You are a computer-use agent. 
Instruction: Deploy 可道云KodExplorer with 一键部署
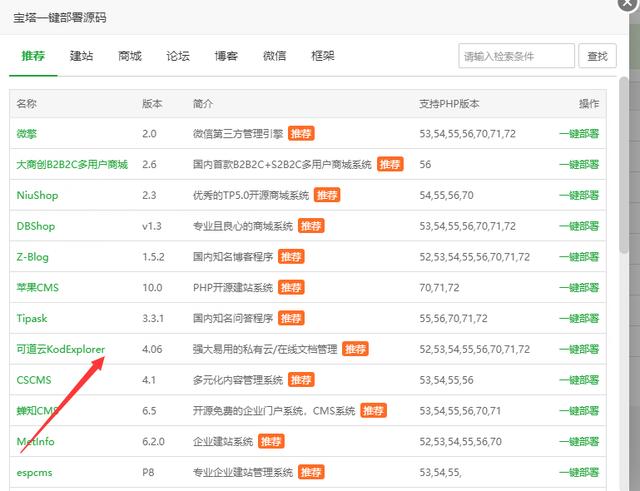579,349
